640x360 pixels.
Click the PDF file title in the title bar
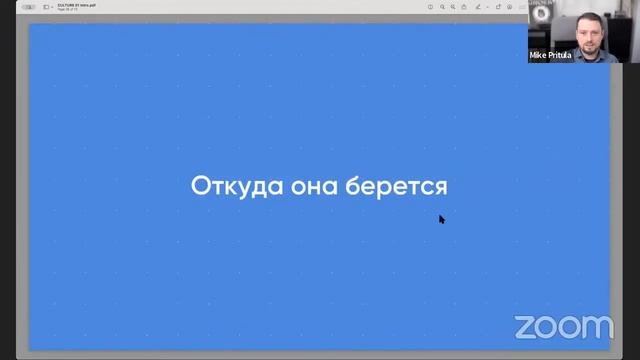[76, 5]
